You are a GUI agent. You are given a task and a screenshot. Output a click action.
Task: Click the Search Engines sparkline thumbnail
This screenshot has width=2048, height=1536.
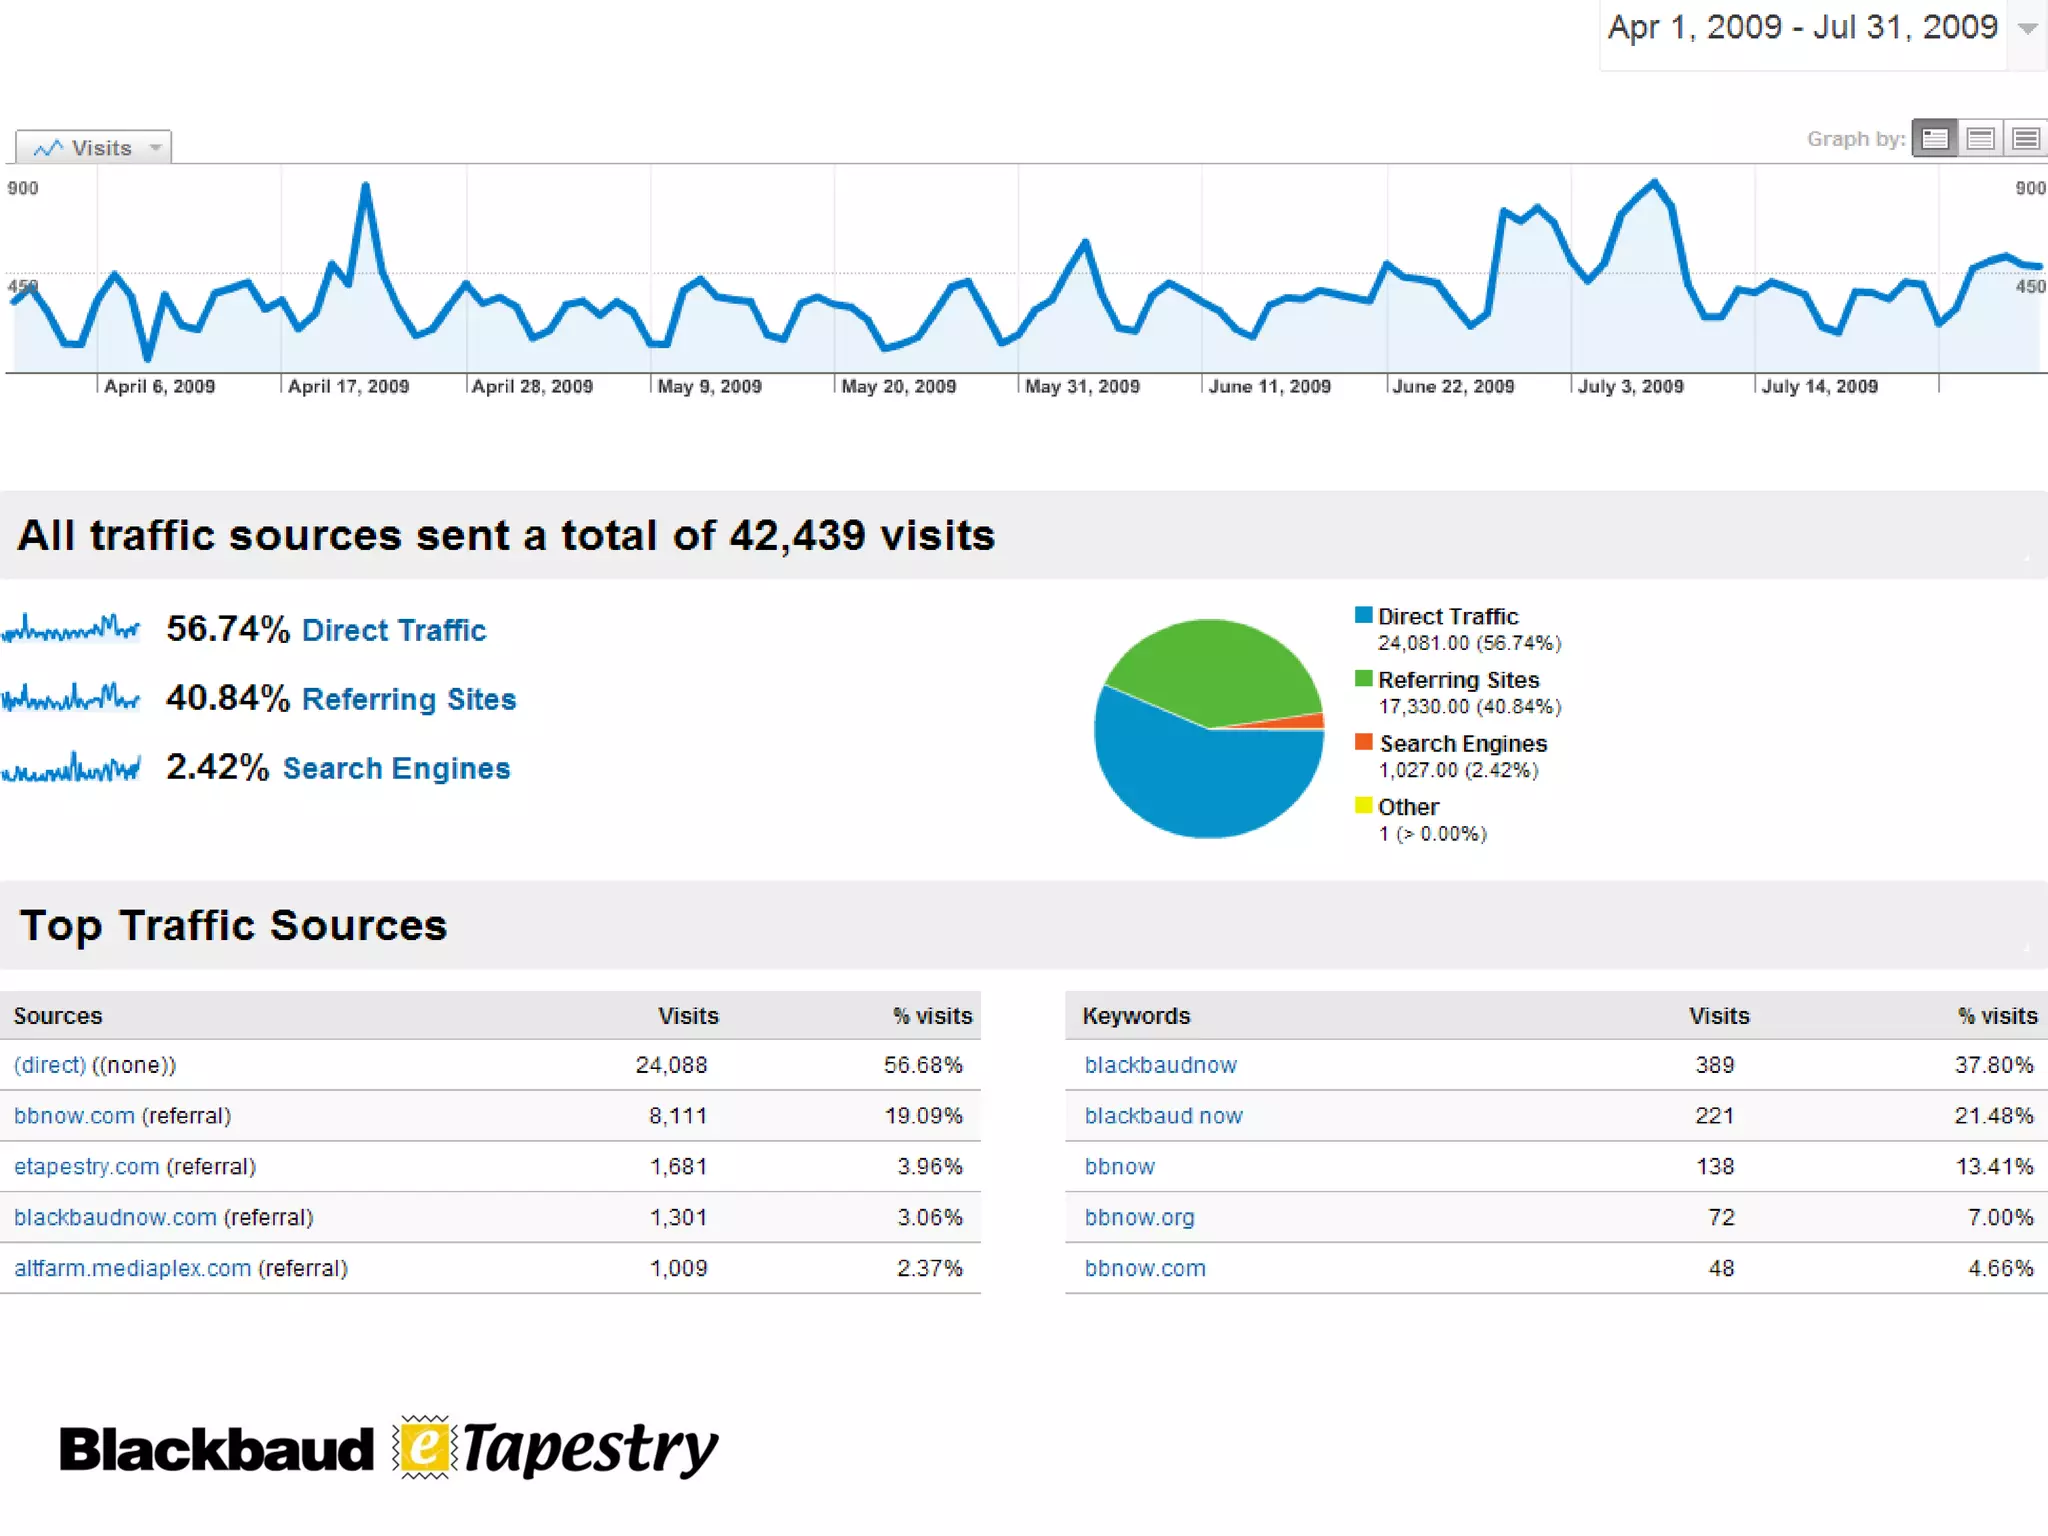tap(71, 768)
